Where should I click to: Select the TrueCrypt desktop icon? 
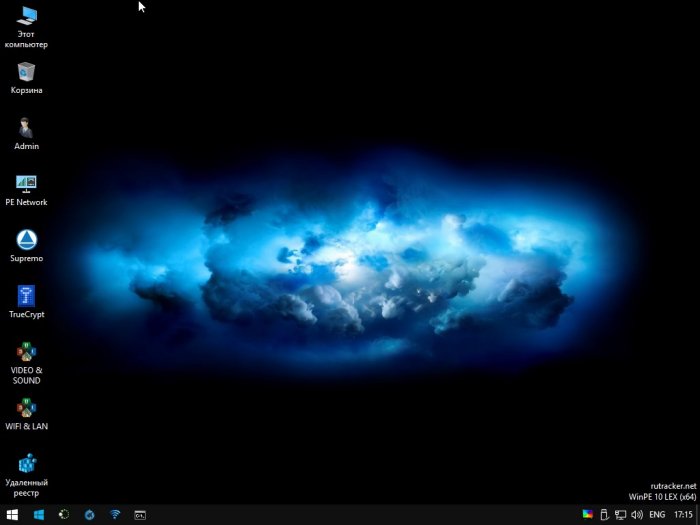26,296
